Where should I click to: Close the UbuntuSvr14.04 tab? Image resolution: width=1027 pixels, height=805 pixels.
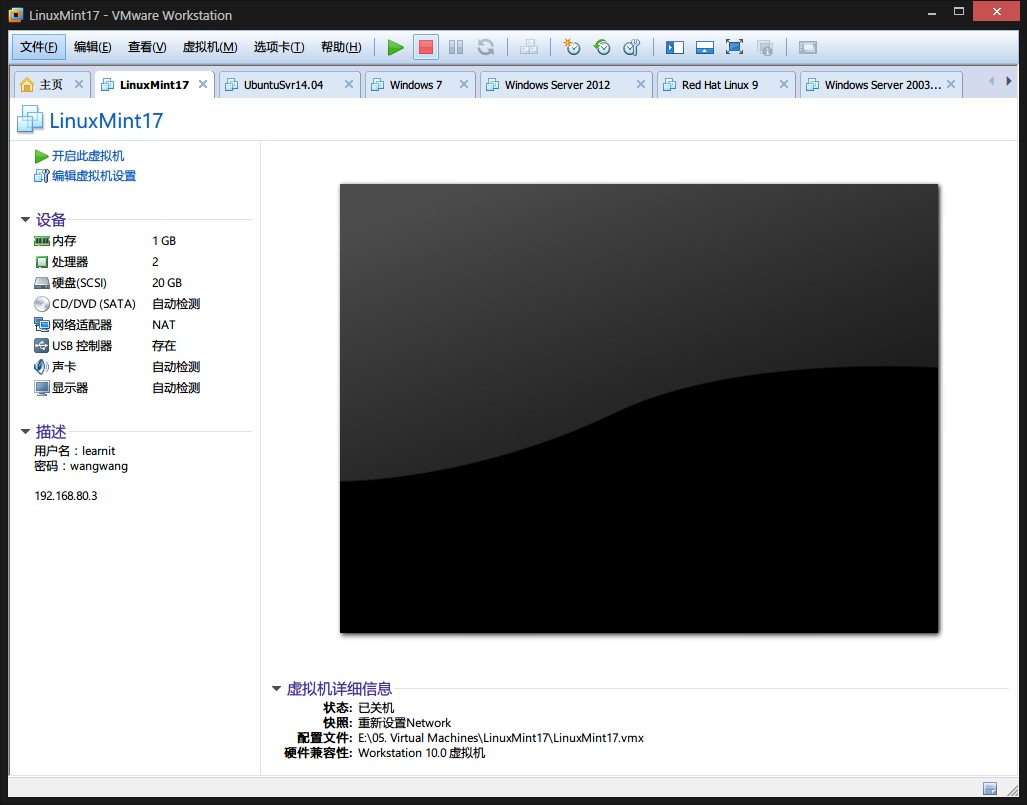point(349,84)
